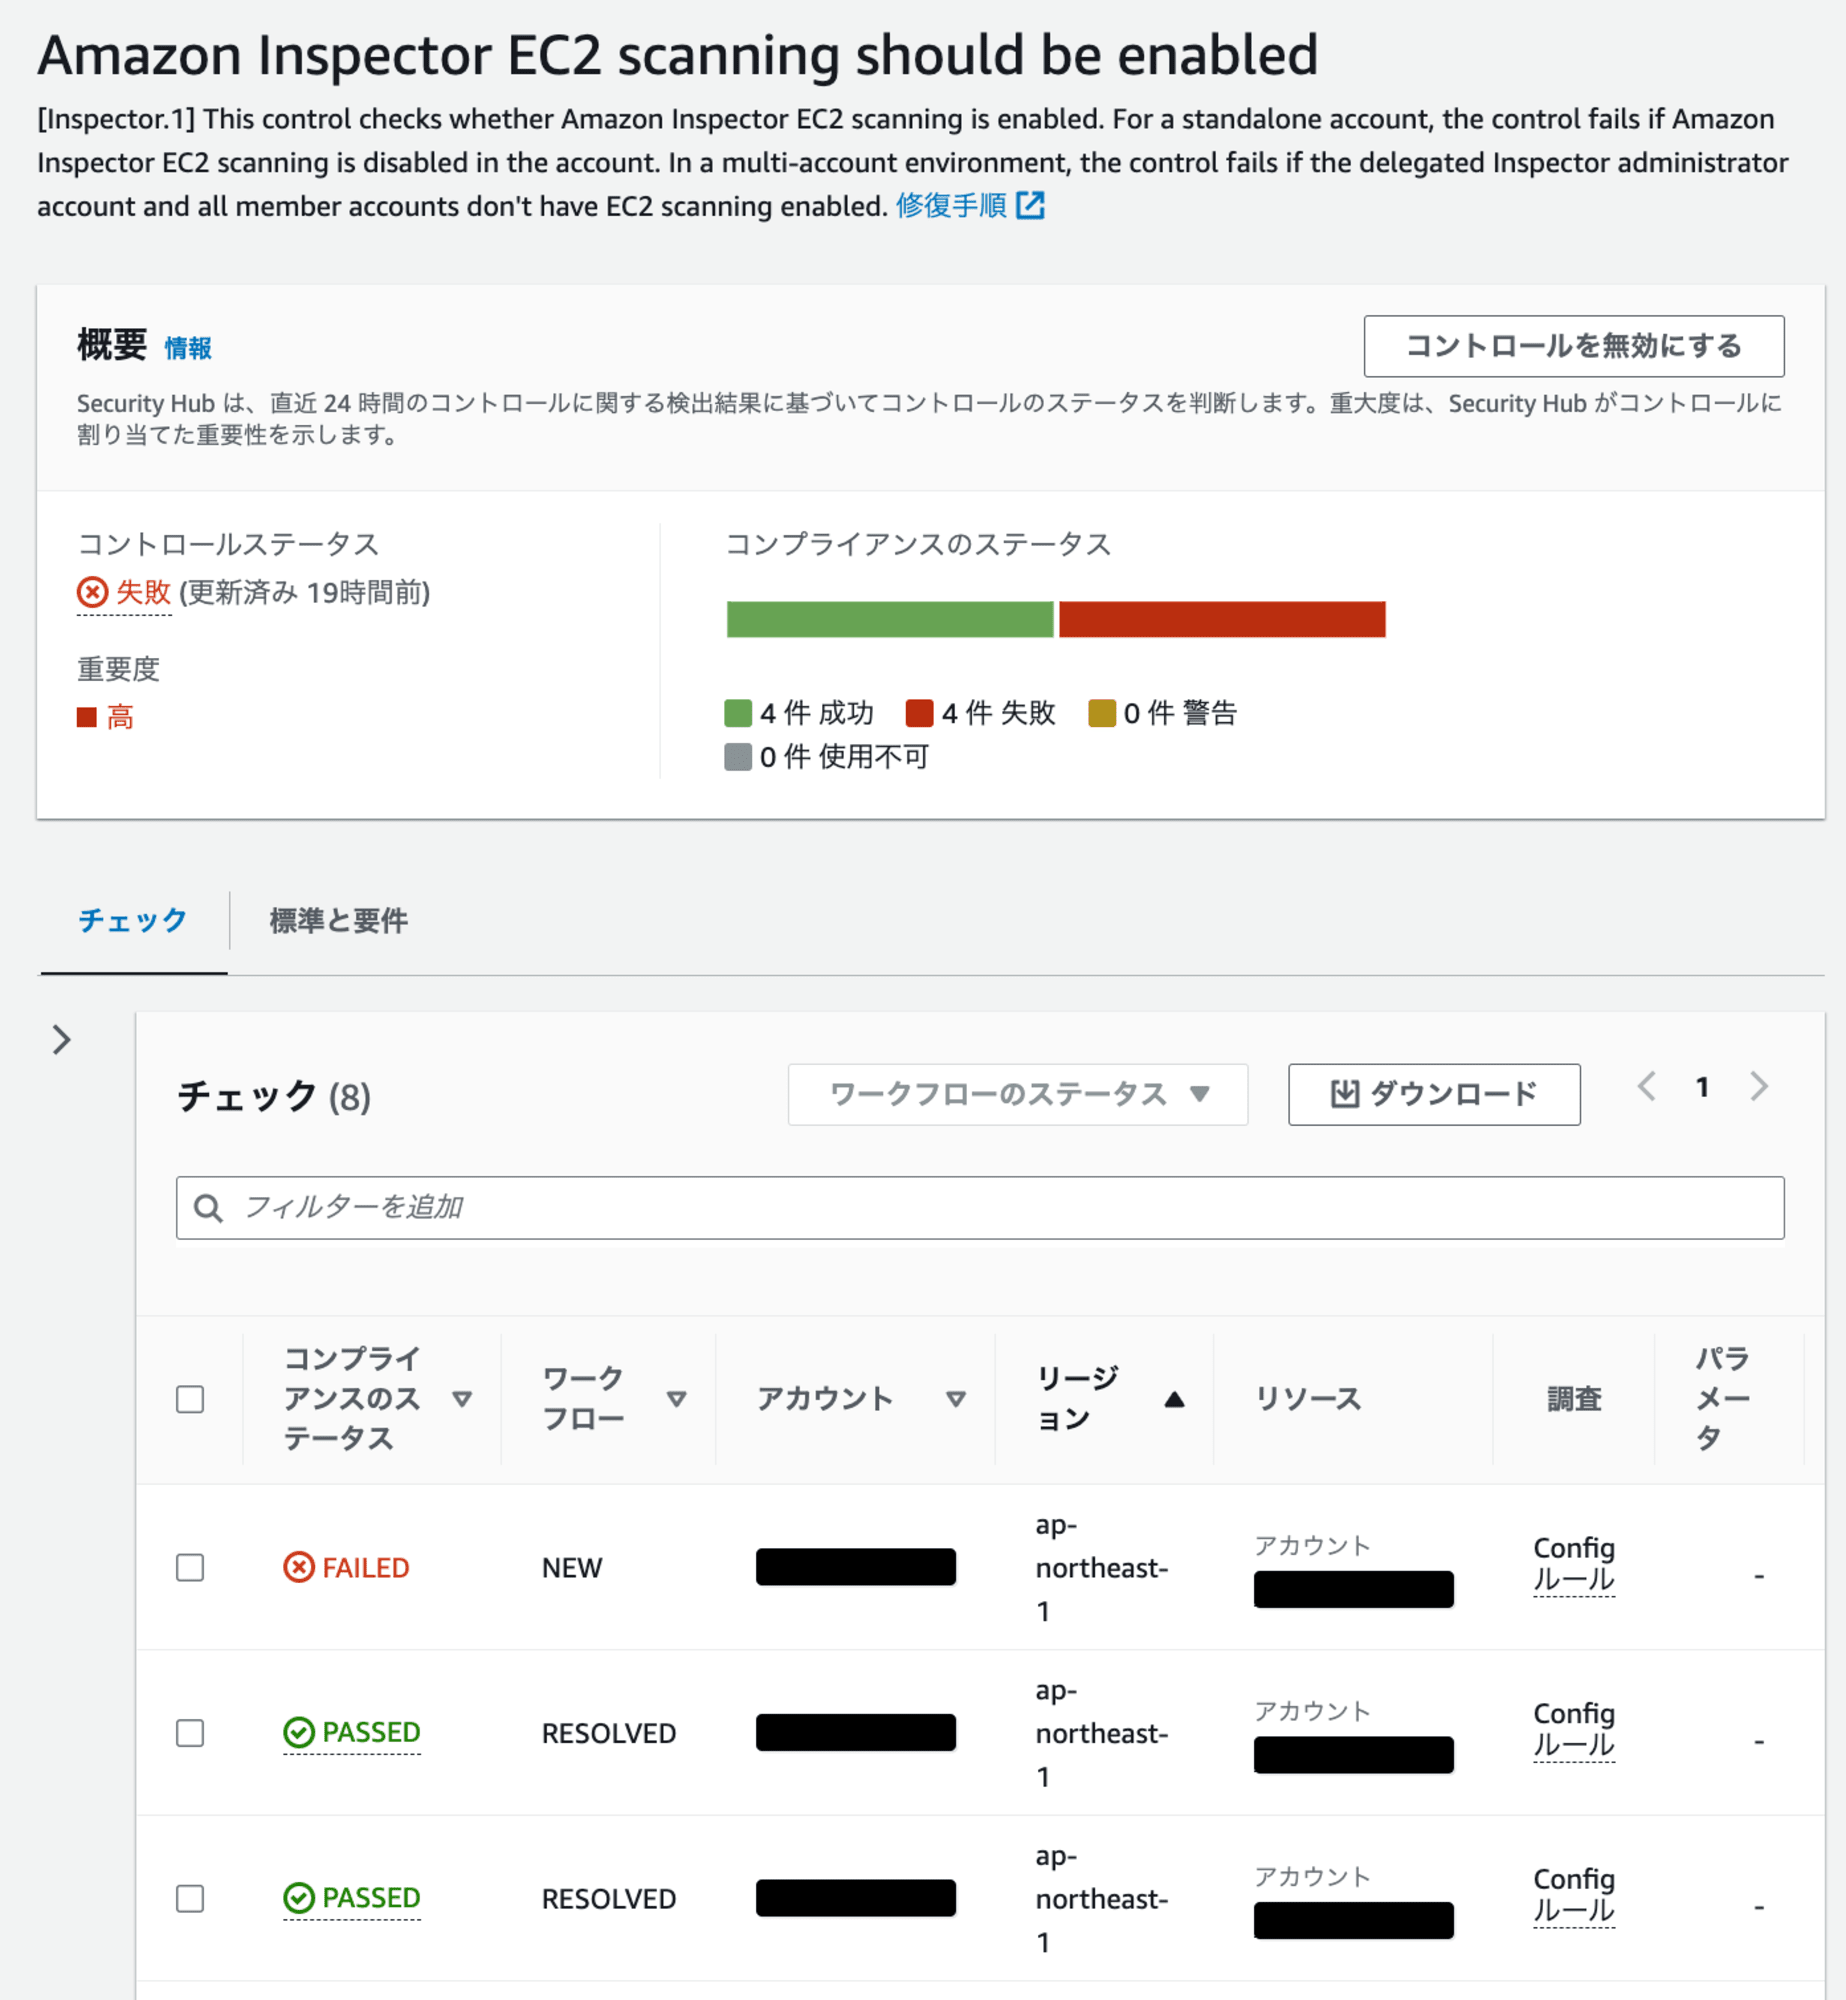Click the 4 件 失敗 legend text
The width and height of the screenshot is (1846, 2000).
(999, 713)
